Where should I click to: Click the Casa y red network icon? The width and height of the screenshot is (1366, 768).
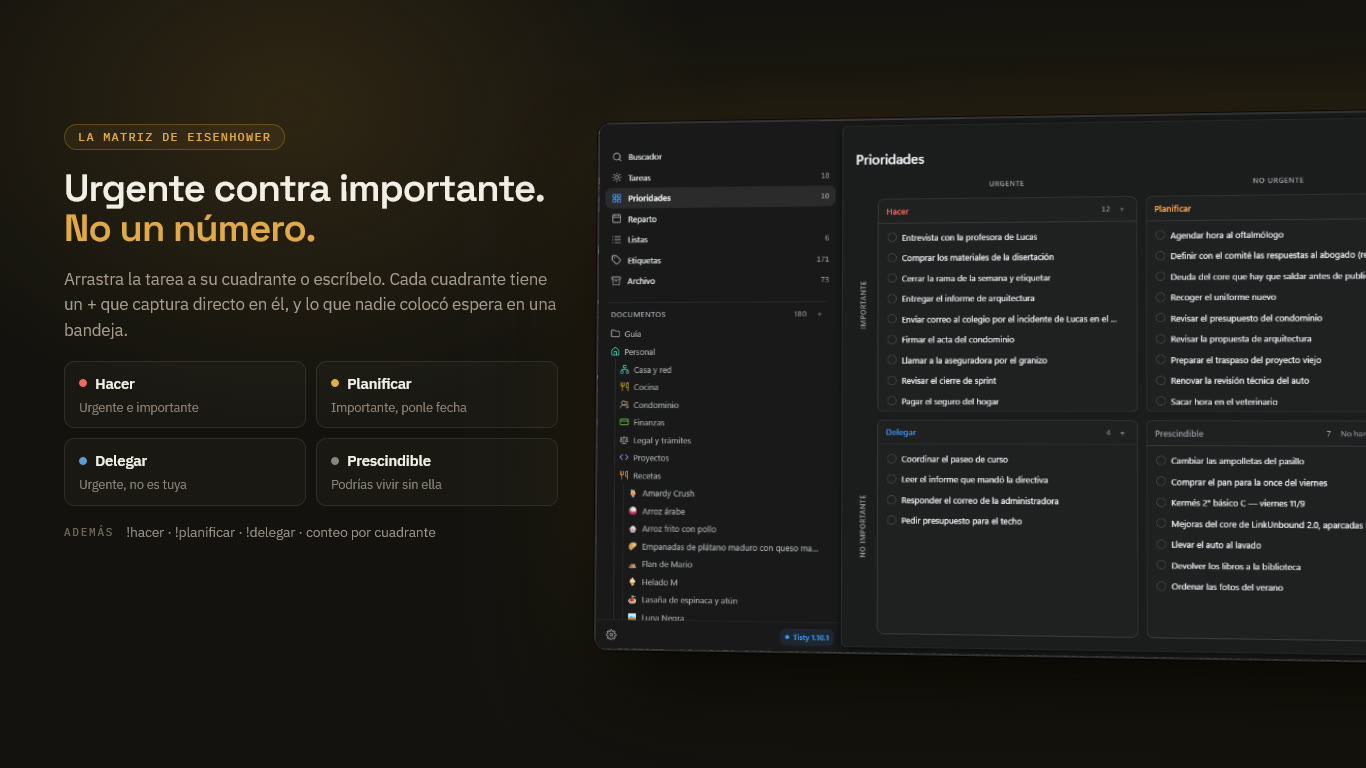point(624,370)
